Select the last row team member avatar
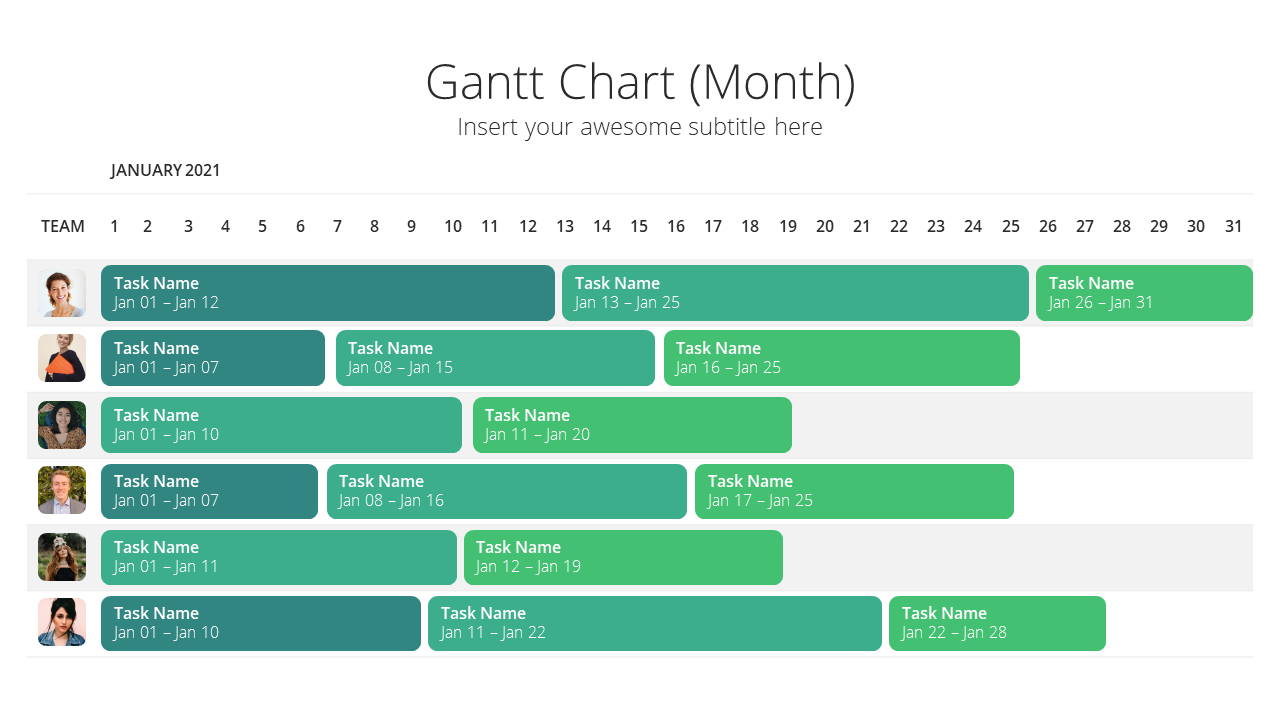The width and height of the screenshot is (1280, 720). pyautogui.click(x=62, y=622)
